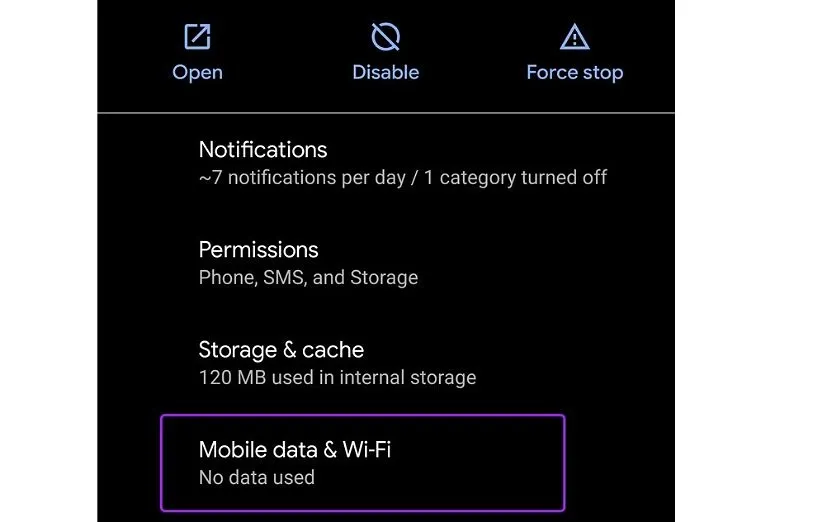Click the 'Disable' text label

pos(385,72)
